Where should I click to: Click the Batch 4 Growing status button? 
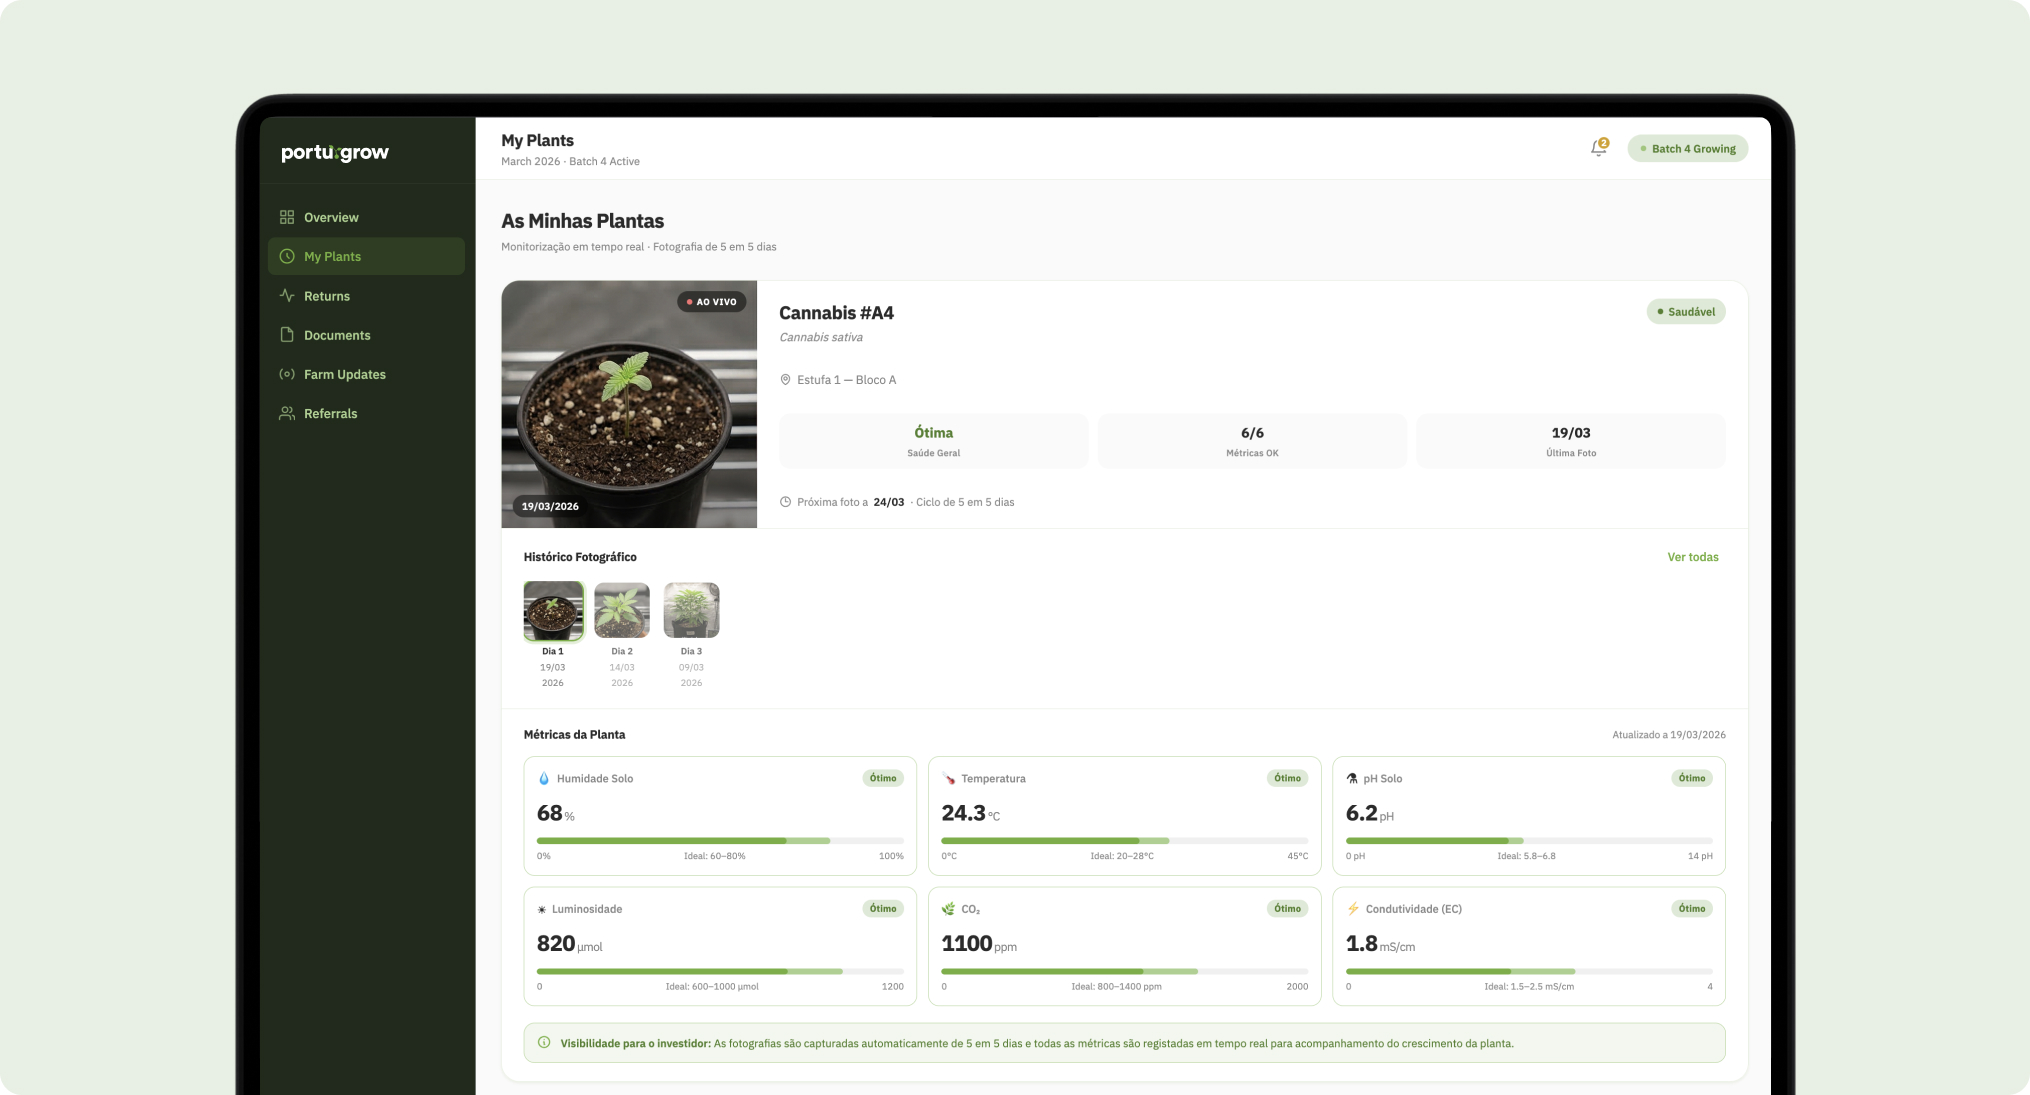[x=1687, y=147]
